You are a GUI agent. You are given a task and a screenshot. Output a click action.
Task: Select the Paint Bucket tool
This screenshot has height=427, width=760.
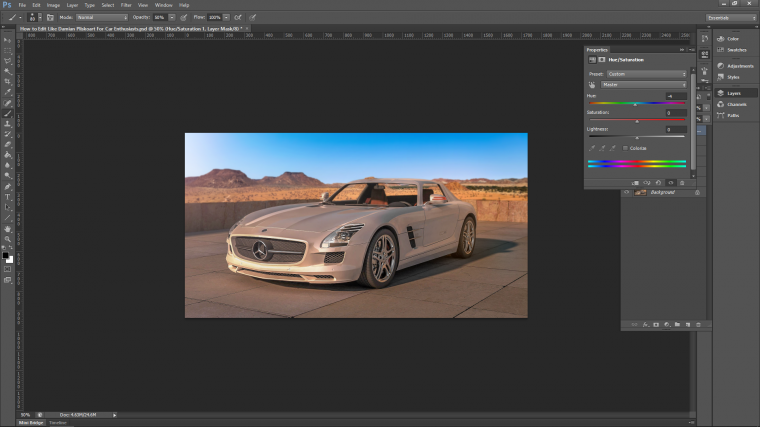click(7, 155)
